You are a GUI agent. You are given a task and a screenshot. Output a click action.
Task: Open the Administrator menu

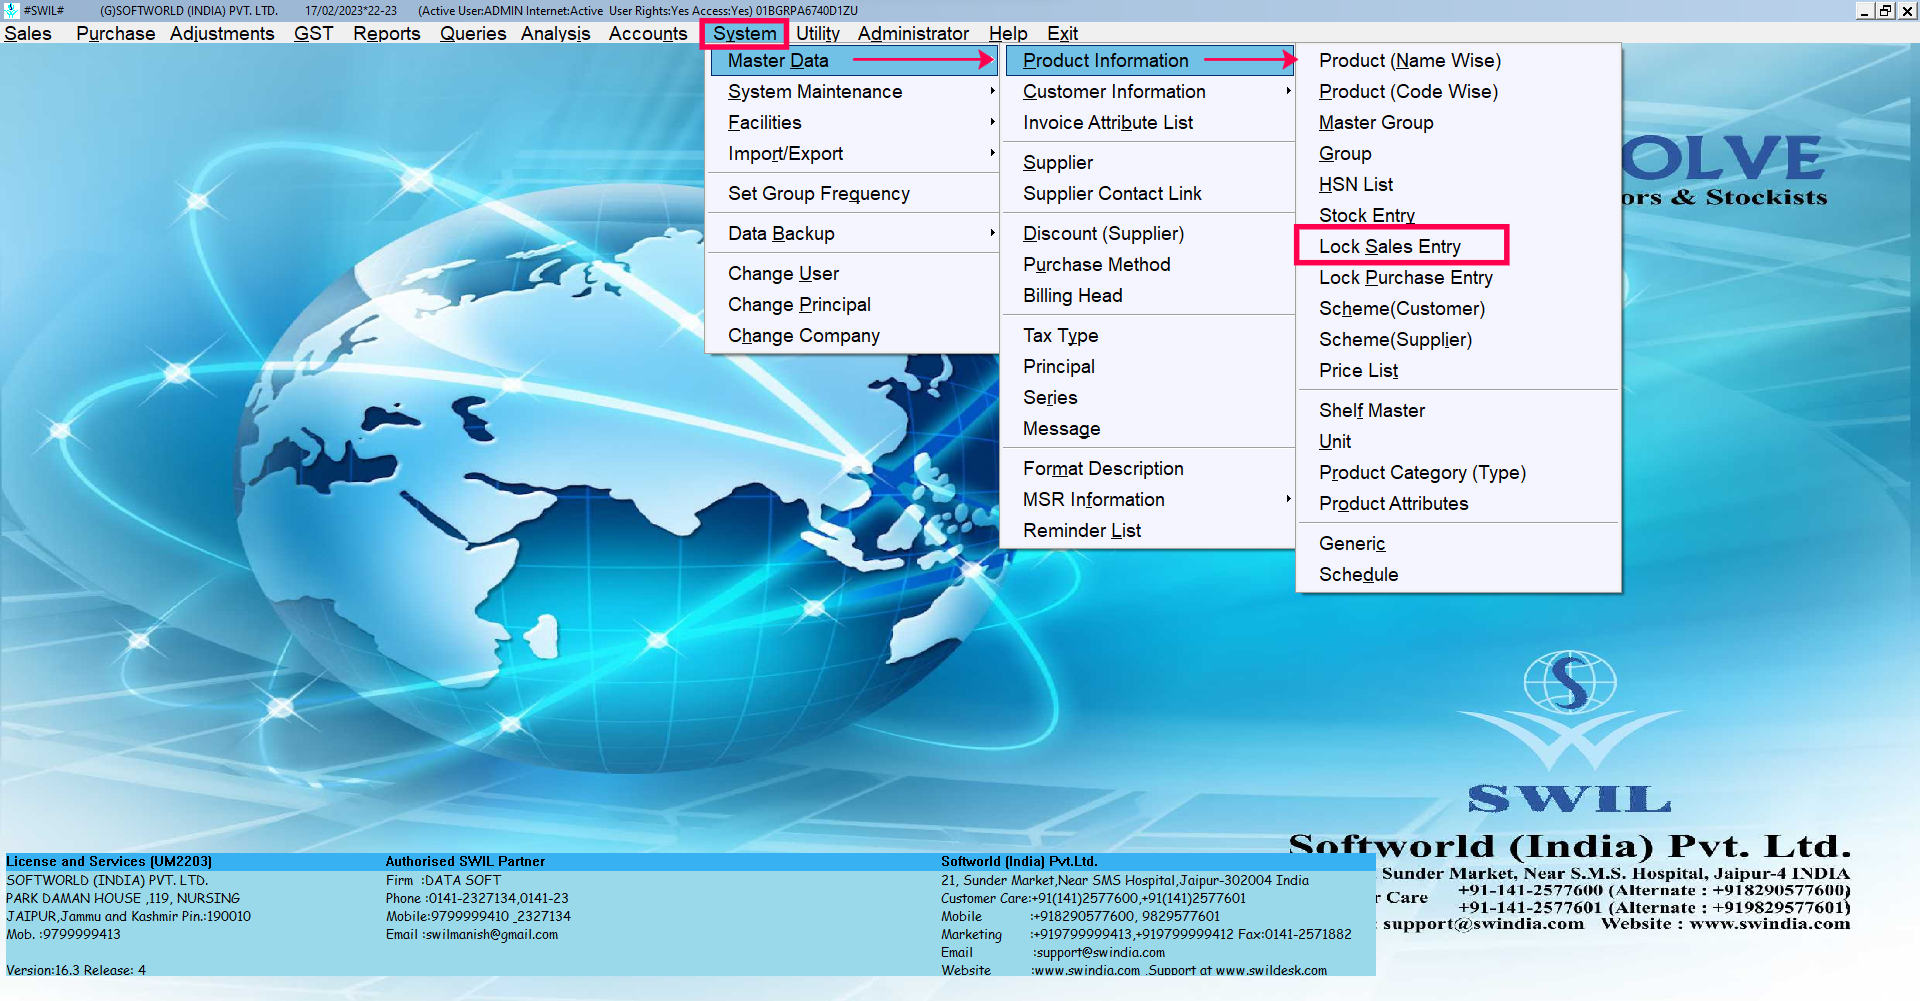pos(913,33)
